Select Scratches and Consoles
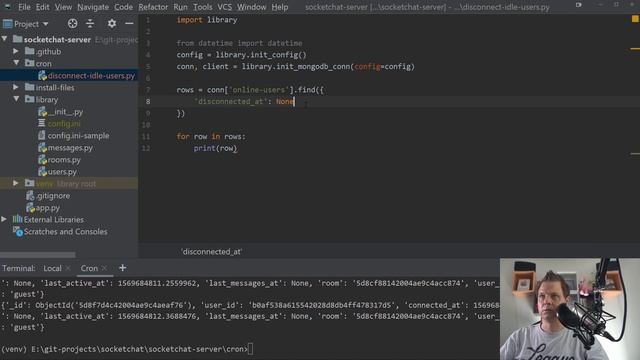The image size is (640, 360). point(65,231)
